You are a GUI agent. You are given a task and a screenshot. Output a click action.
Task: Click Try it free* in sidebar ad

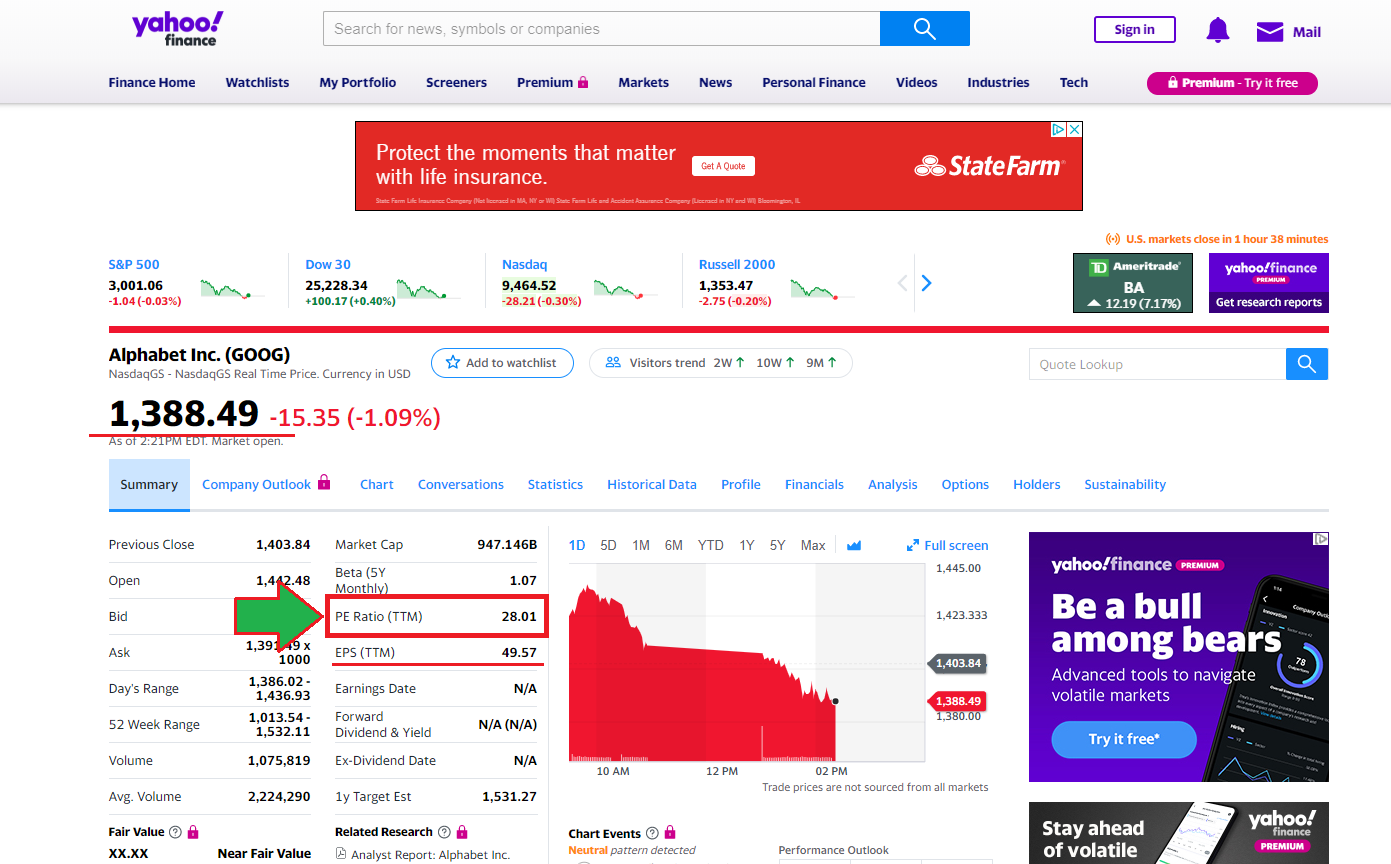point(1124,739)
